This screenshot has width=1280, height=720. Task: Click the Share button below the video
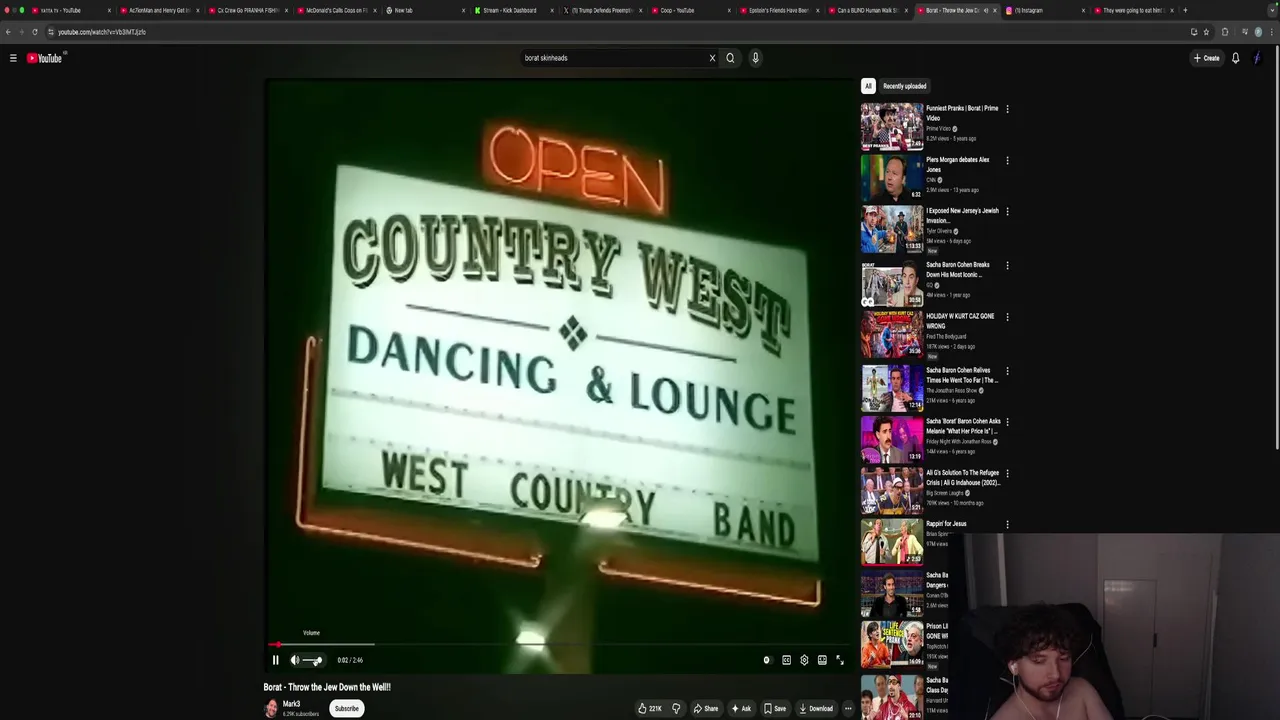coord(706,708)
